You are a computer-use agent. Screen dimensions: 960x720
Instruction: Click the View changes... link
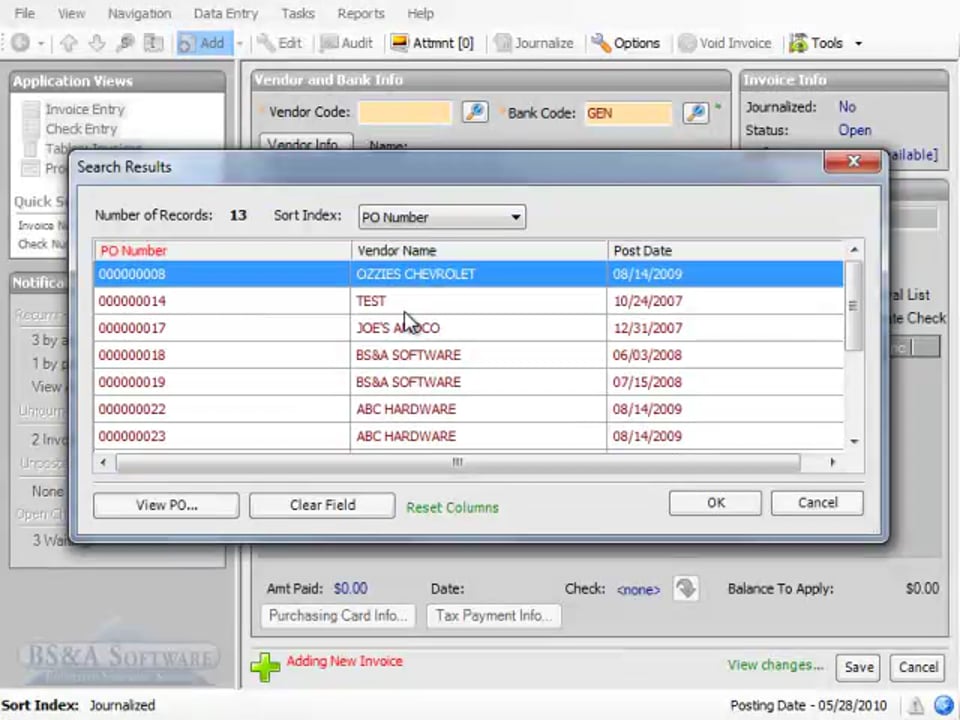[776, 665]
